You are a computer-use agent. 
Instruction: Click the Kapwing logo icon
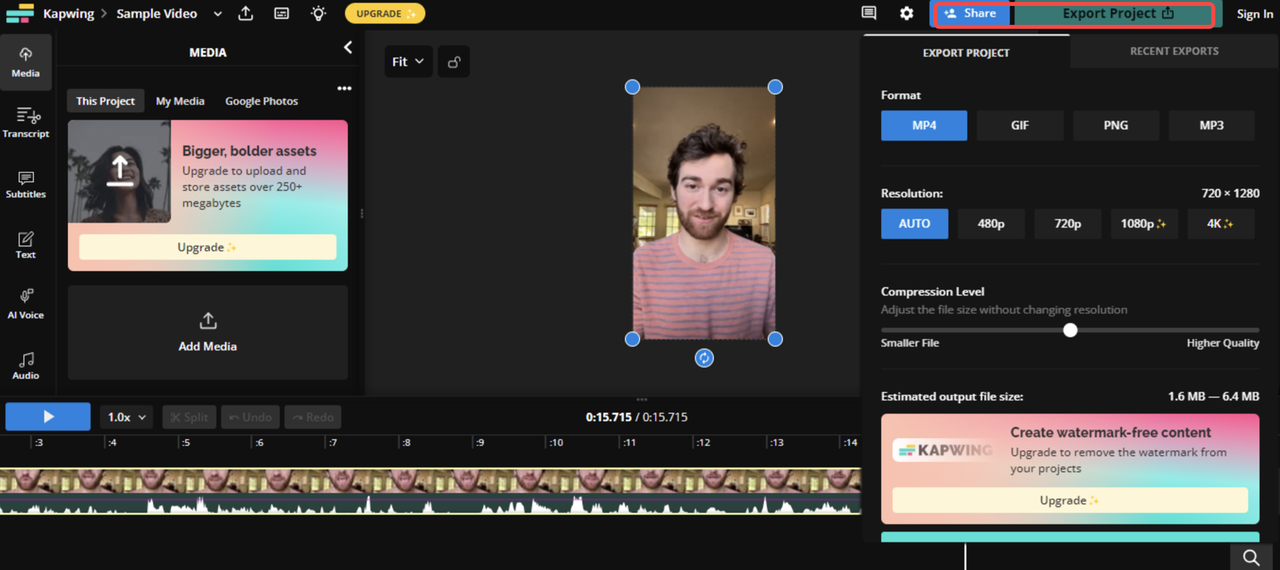click(x=19, y=14)
